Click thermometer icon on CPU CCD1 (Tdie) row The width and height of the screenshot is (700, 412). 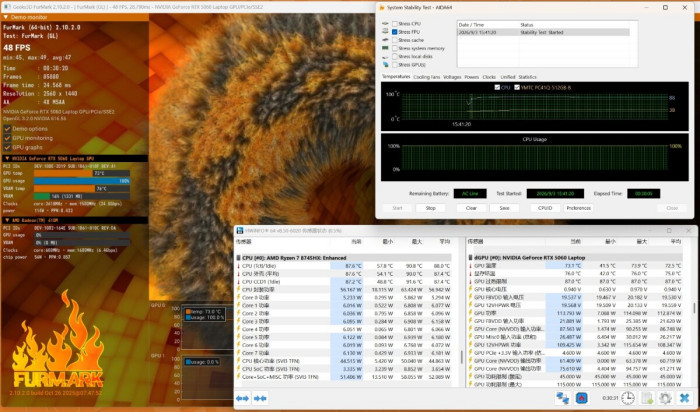tap(238, 282)
